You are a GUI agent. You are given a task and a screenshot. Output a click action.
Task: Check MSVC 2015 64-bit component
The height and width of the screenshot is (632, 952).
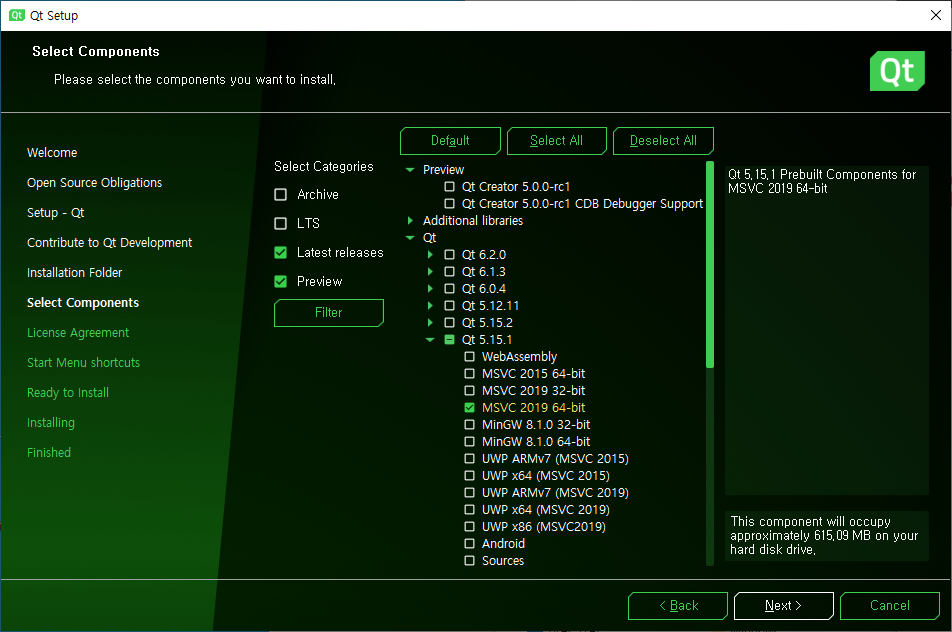[x=469, y=373]
